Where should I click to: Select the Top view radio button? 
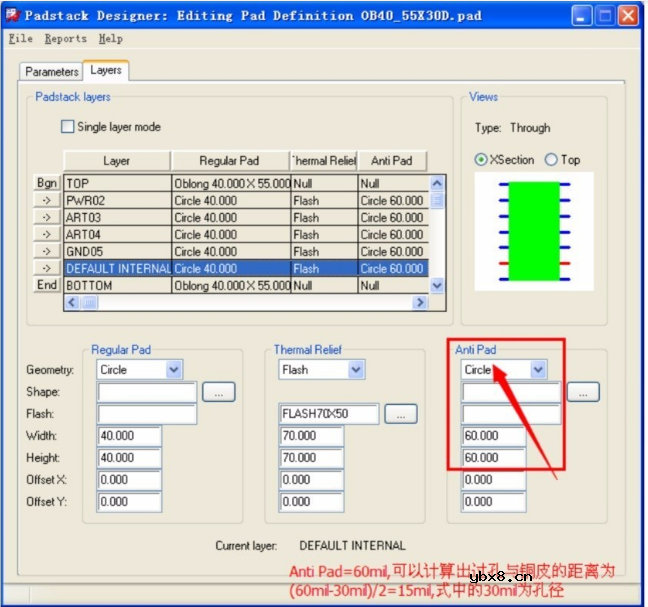(551, 160)
